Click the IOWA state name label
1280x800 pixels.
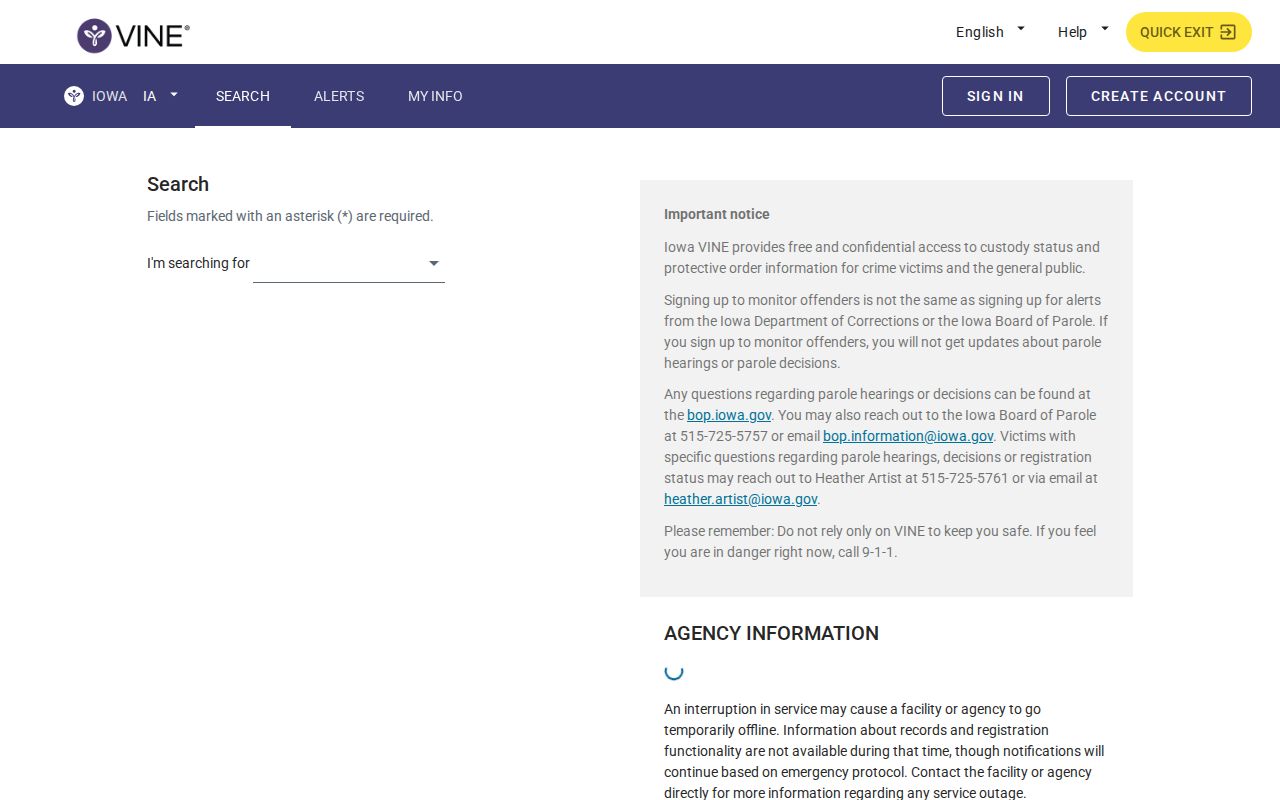[110, 96]
